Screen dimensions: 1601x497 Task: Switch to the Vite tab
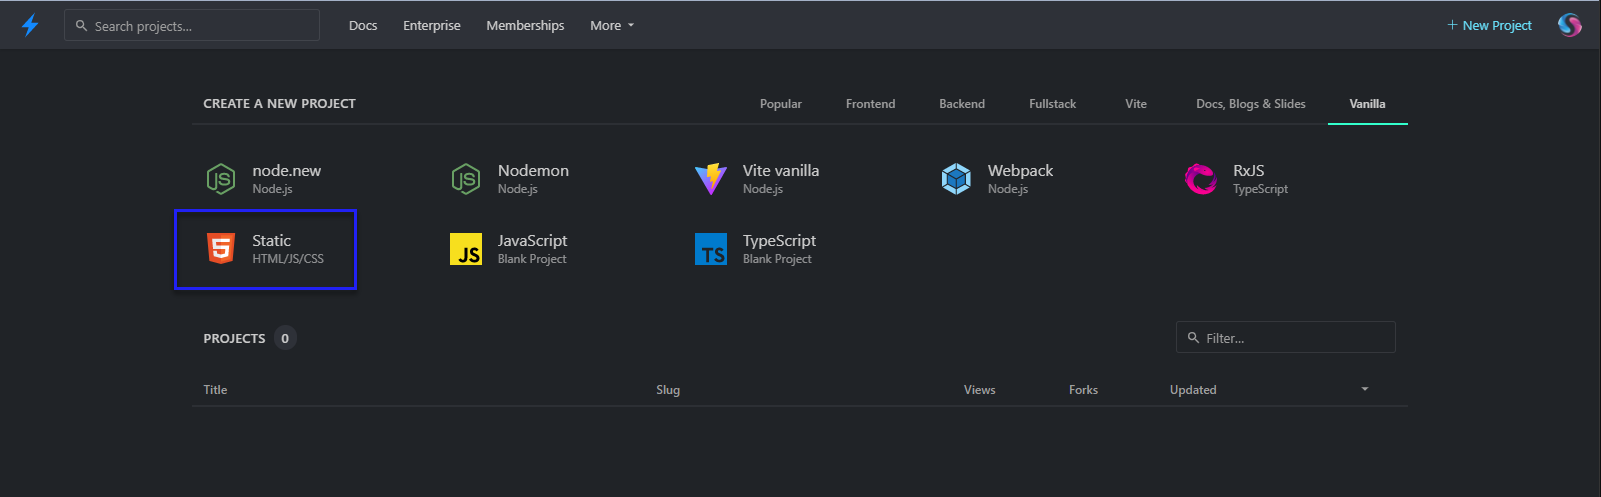pyautogui.click(x=1136, y=104)
